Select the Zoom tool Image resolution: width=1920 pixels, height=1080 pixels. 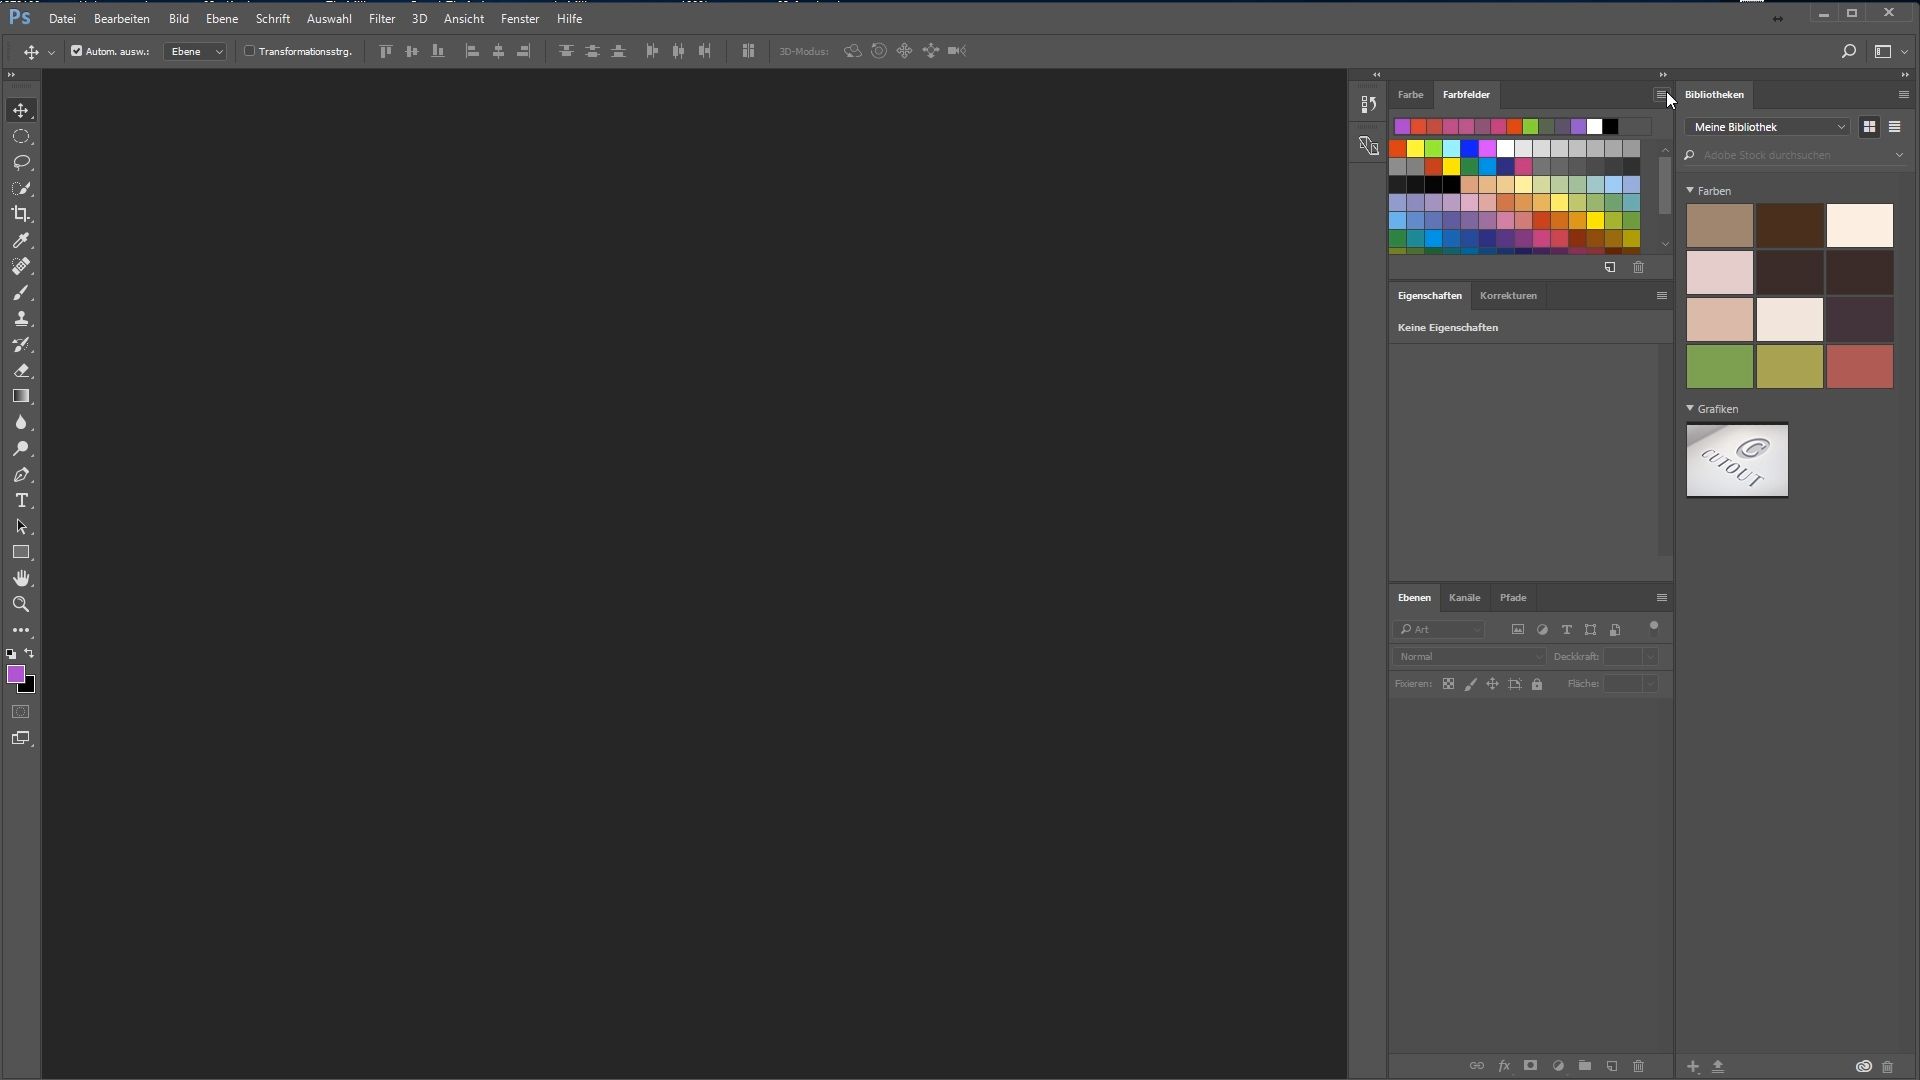coord(21,605)
